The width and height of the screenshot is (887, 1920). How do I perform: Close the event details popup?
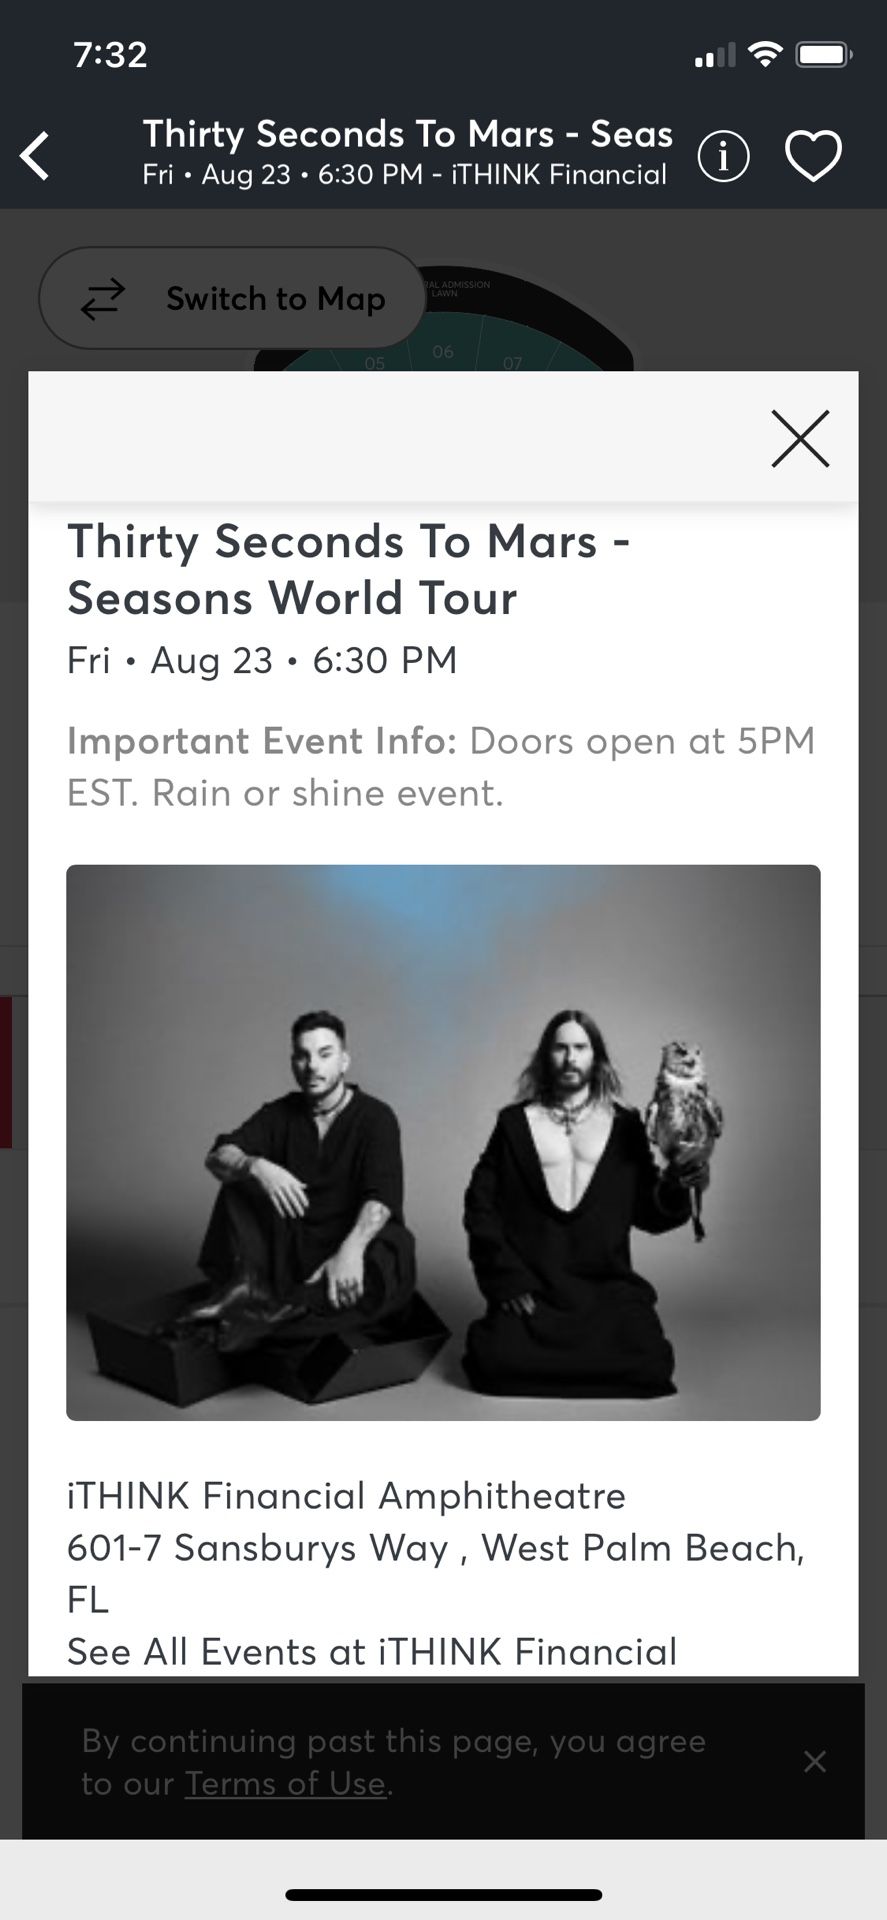click(x=800, y=438)
